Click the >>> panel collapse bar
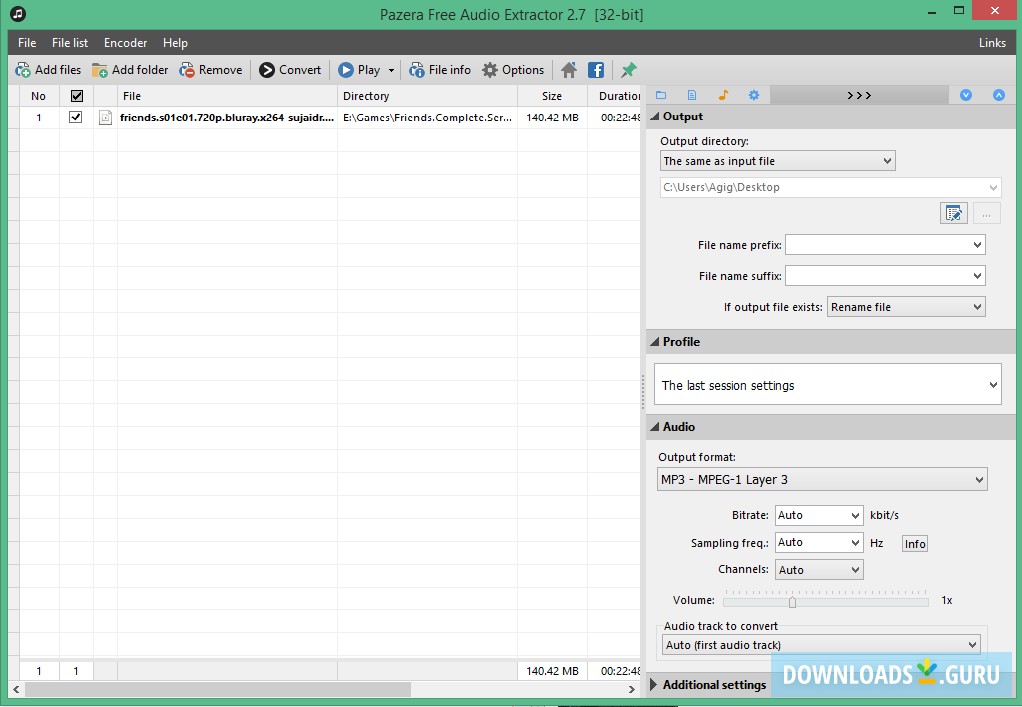Image resolution: width=1022 pixels, height=707 pixels. (x=859, y=95)
